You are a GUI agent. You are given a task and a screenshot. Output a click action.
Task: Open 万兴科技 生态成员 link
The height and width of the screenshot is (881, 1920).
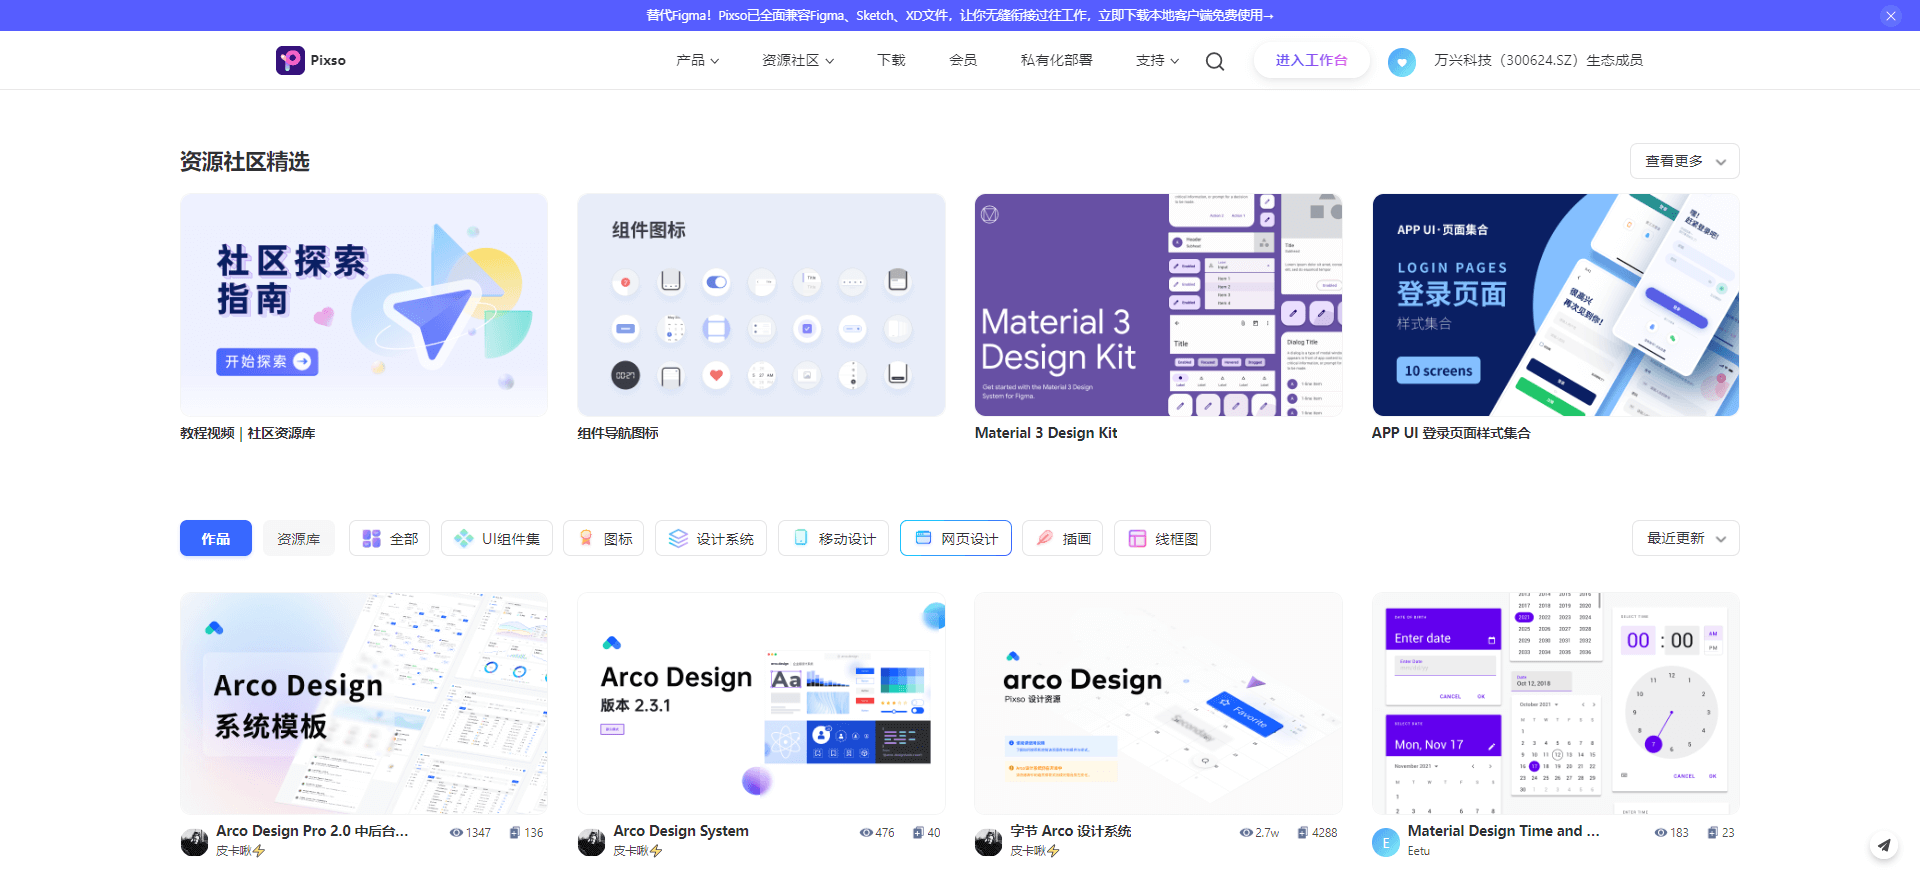click(x=1538, y=60)
